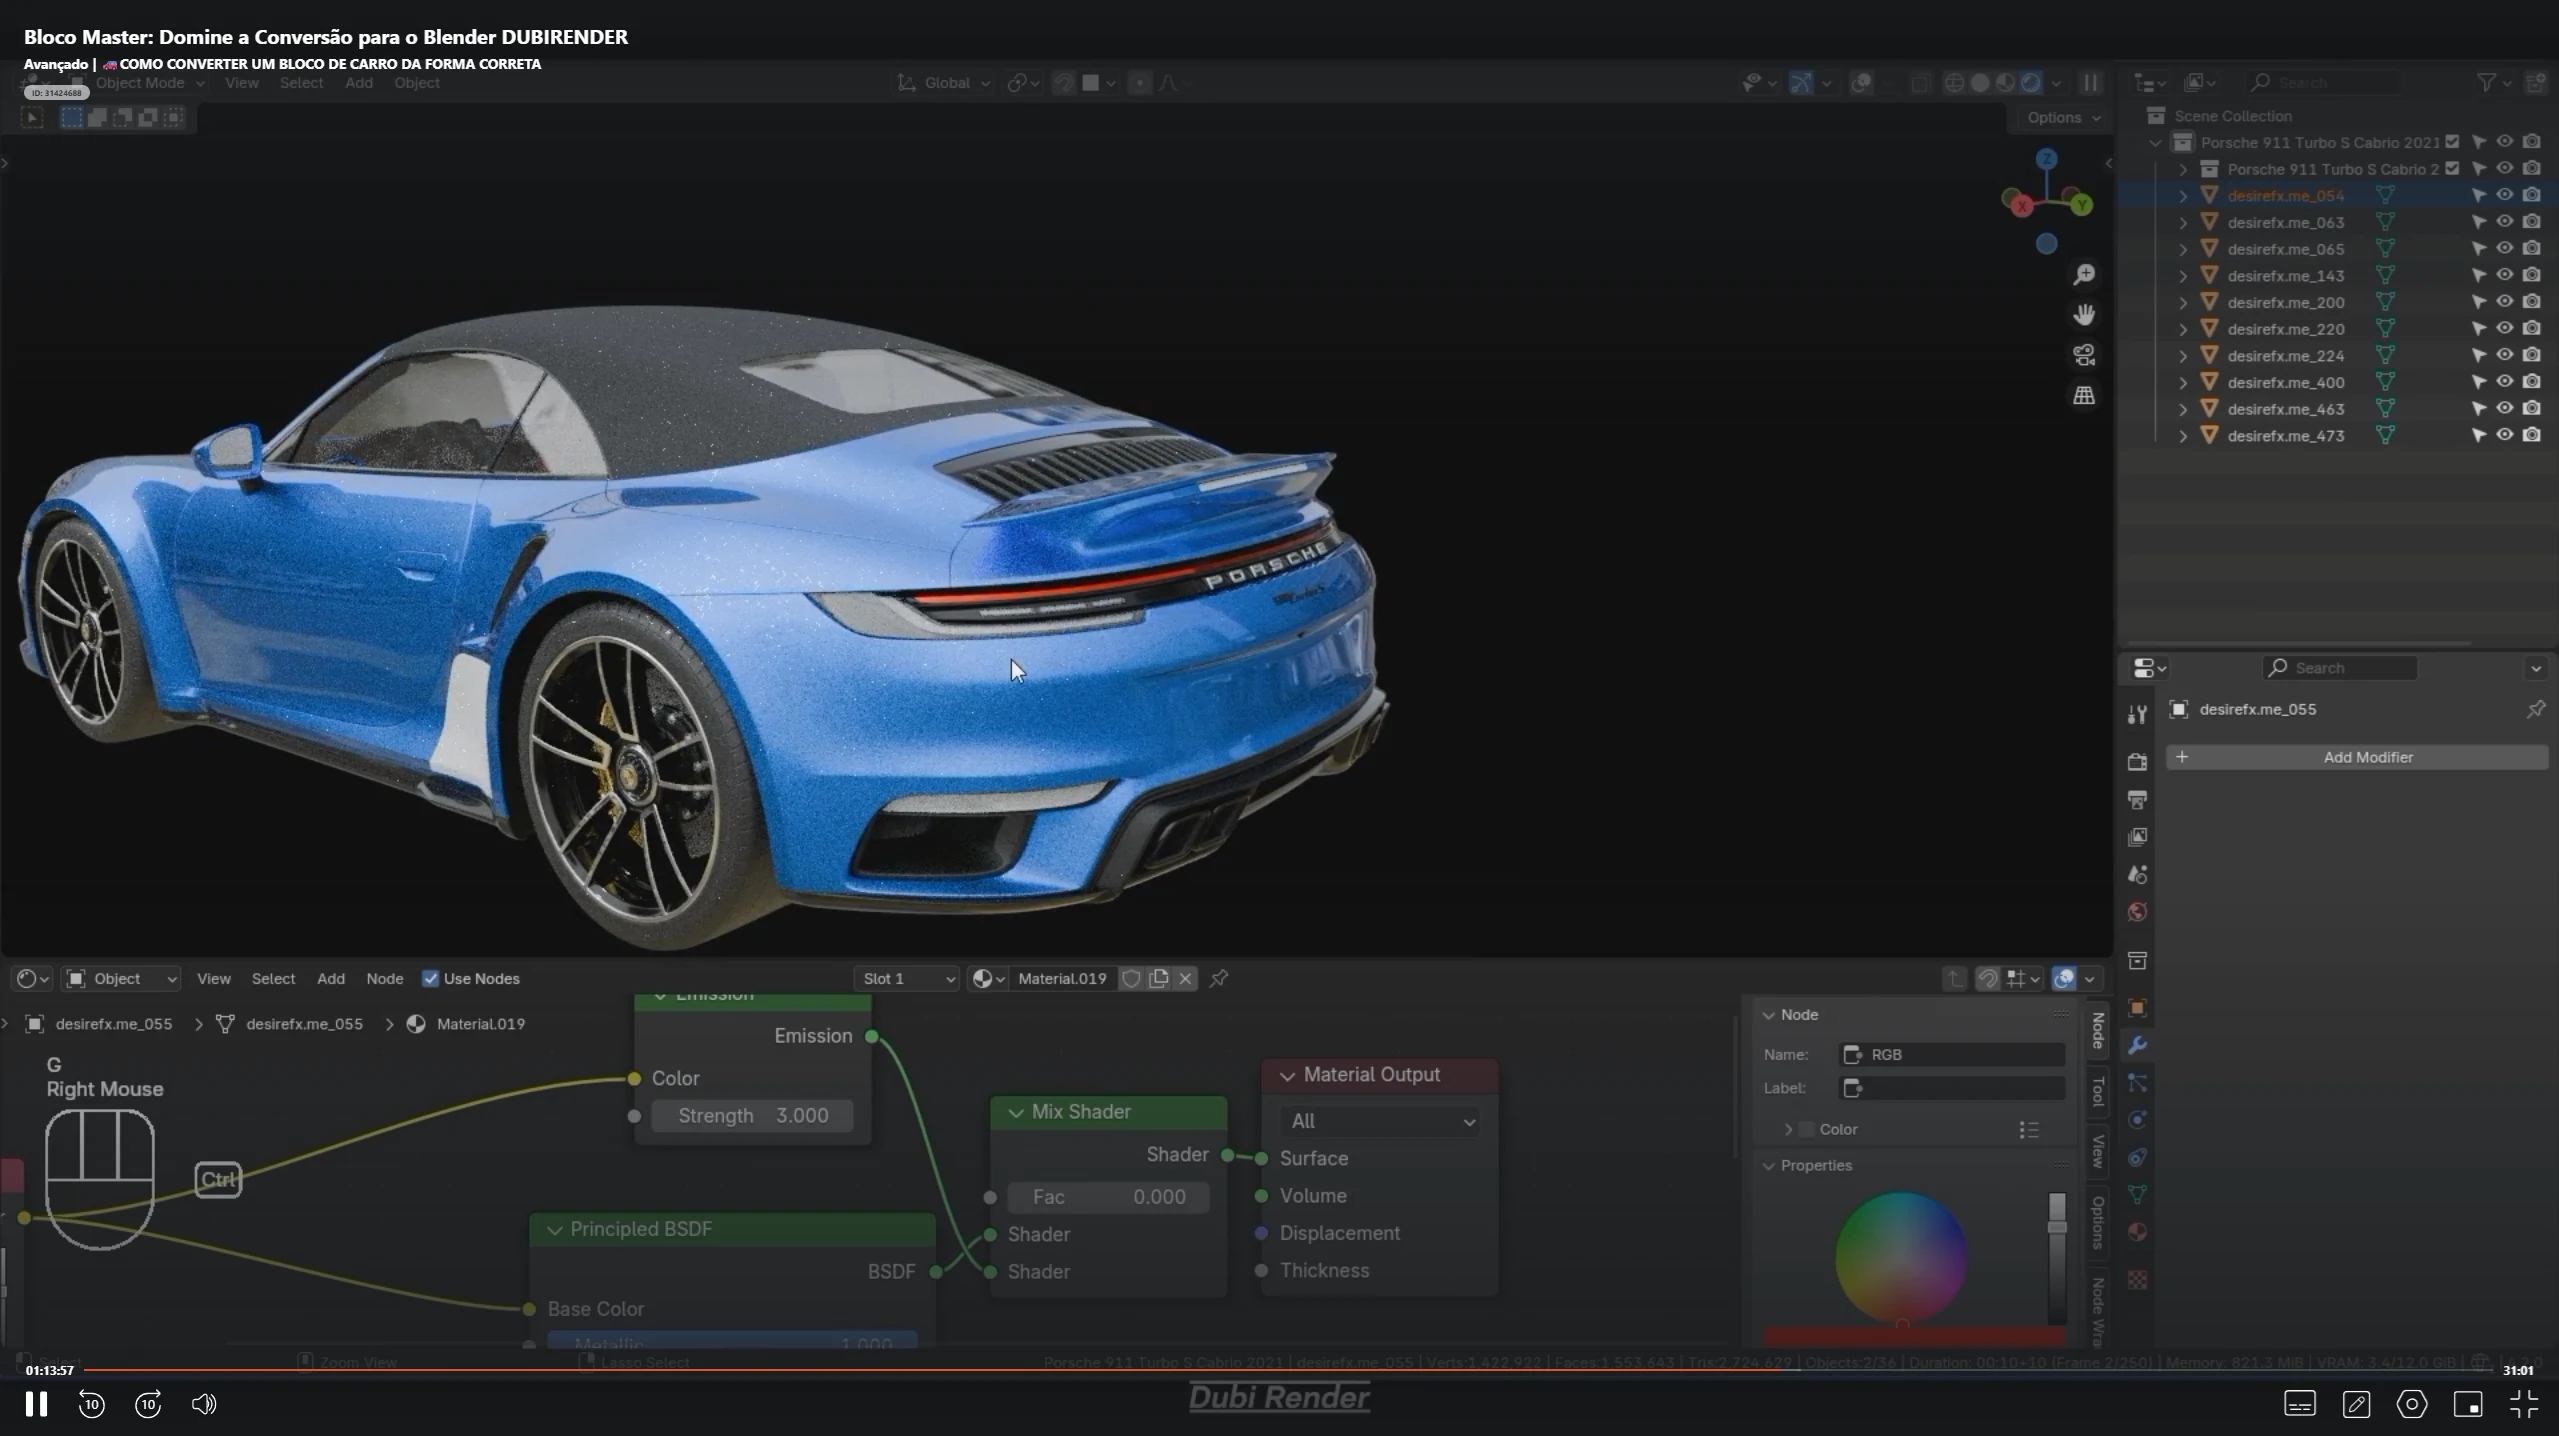Expand desirefx.me_063 in the outliner
The height and width of the screenshot is (1436, 2559).
tap(2183, 222)
